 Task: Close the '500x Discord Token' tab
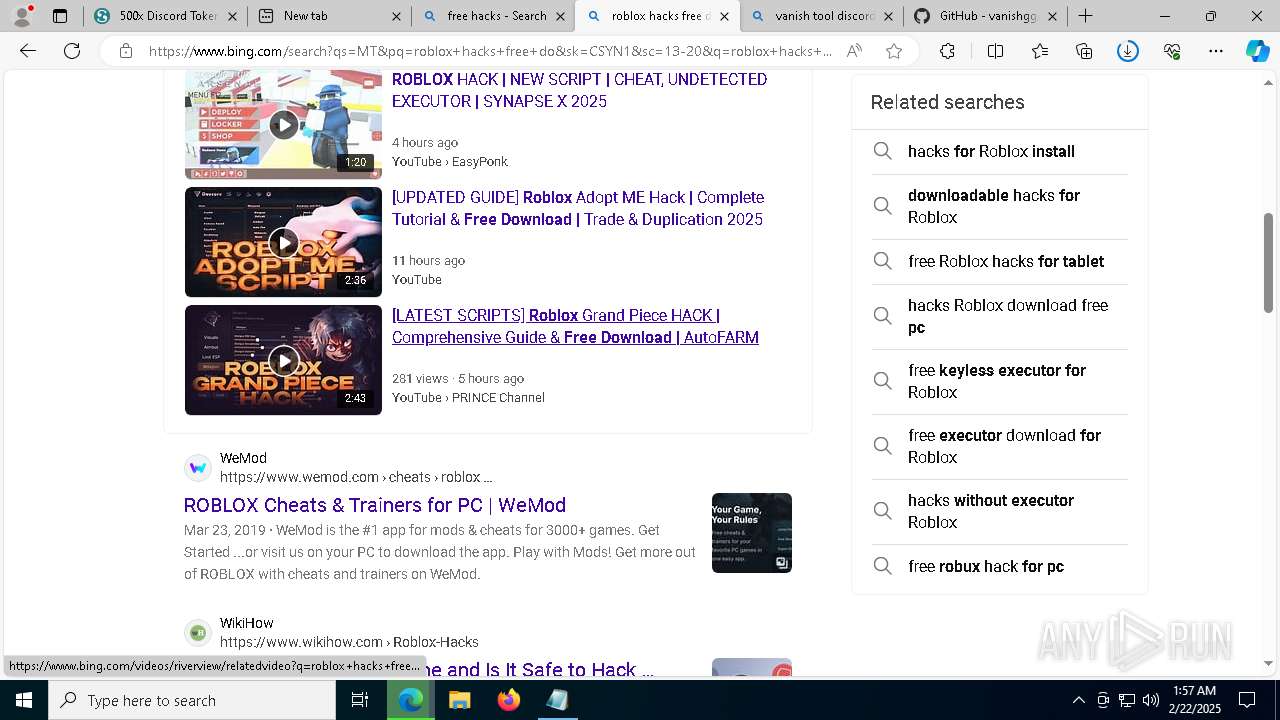(231, 16)
